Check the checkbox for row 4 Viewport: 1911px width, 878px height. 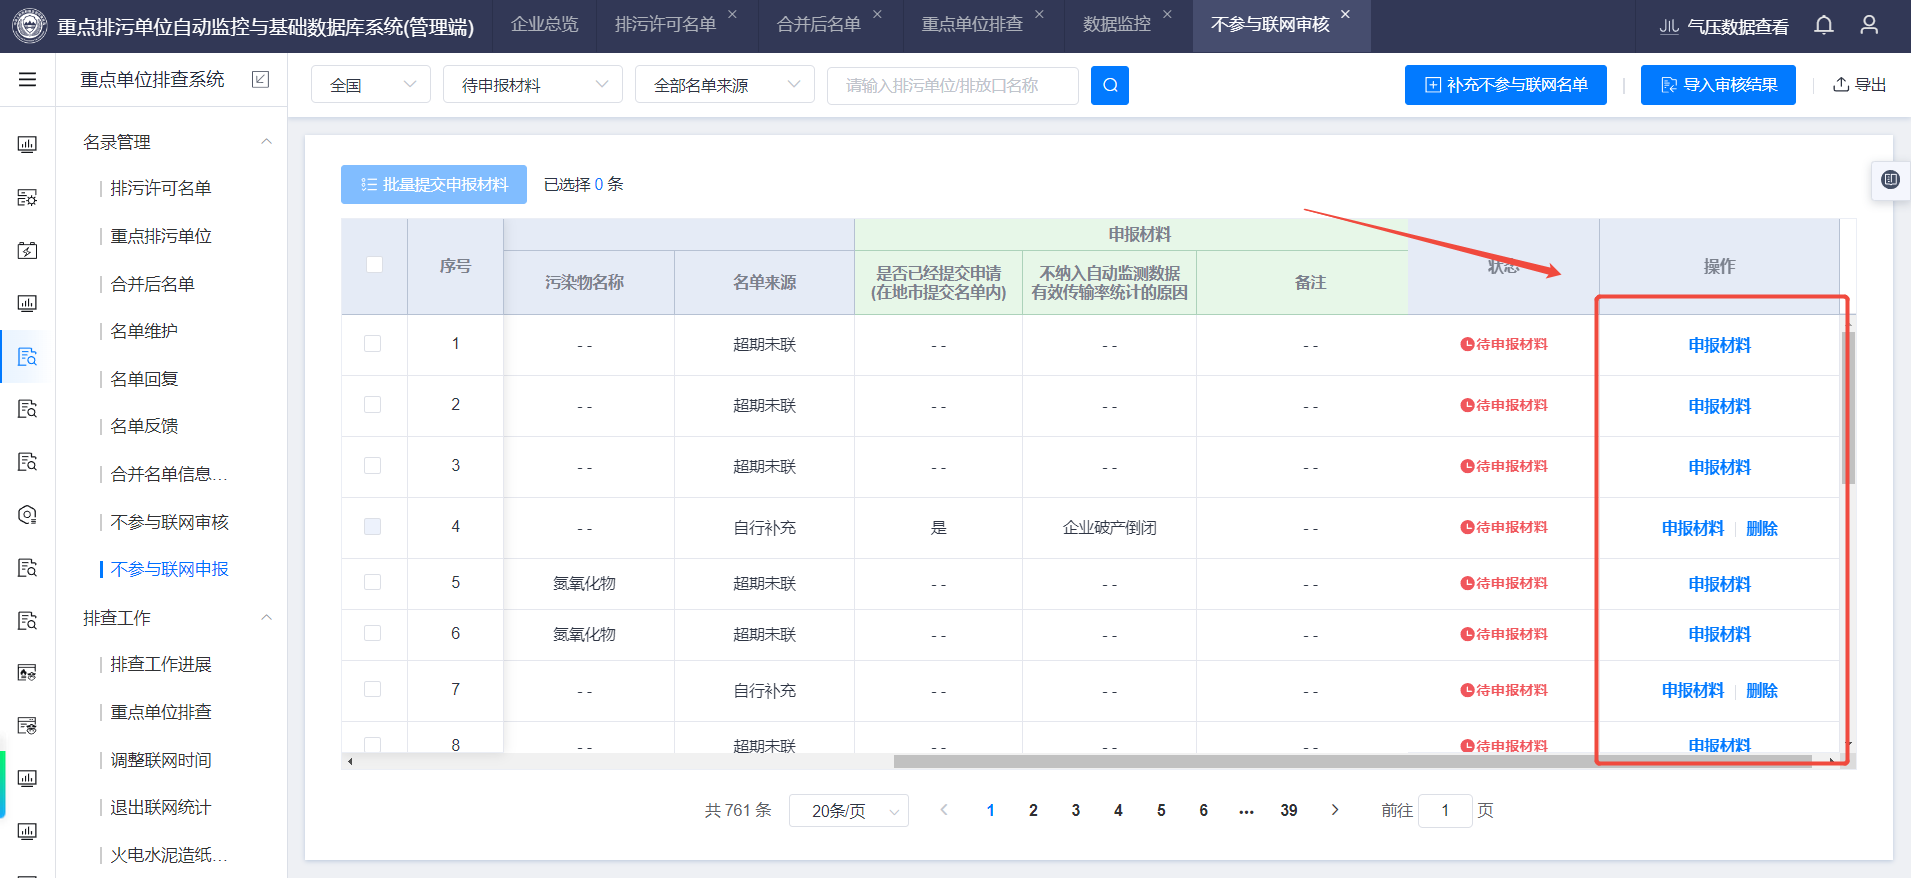(373, 527)
